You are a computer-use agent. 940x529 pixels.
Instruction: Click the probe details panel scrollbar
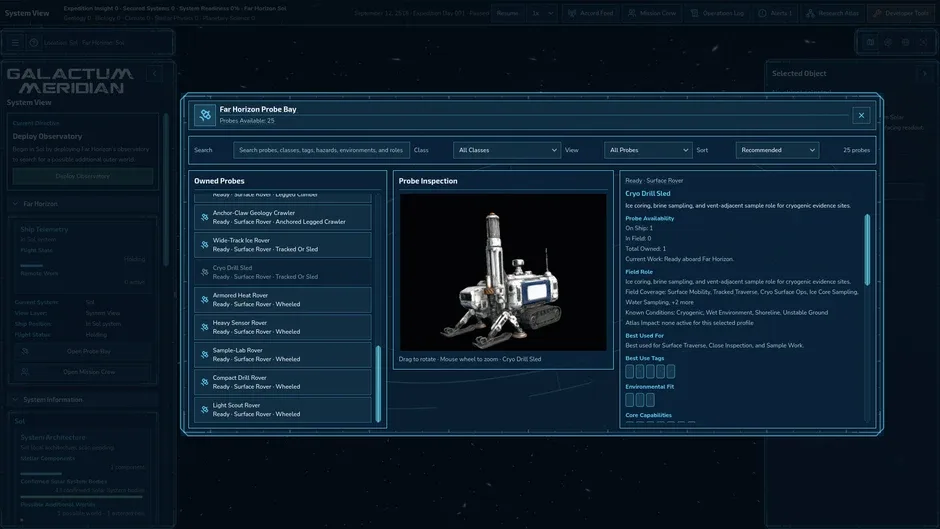(867, 249)
